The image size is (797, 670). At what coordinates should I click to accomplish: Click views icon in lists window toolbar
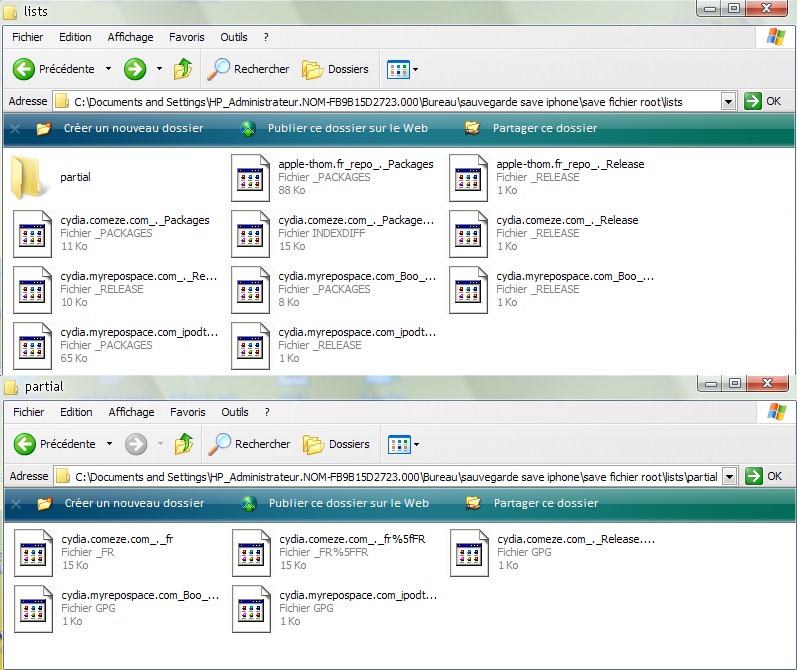tap(398, 70)
